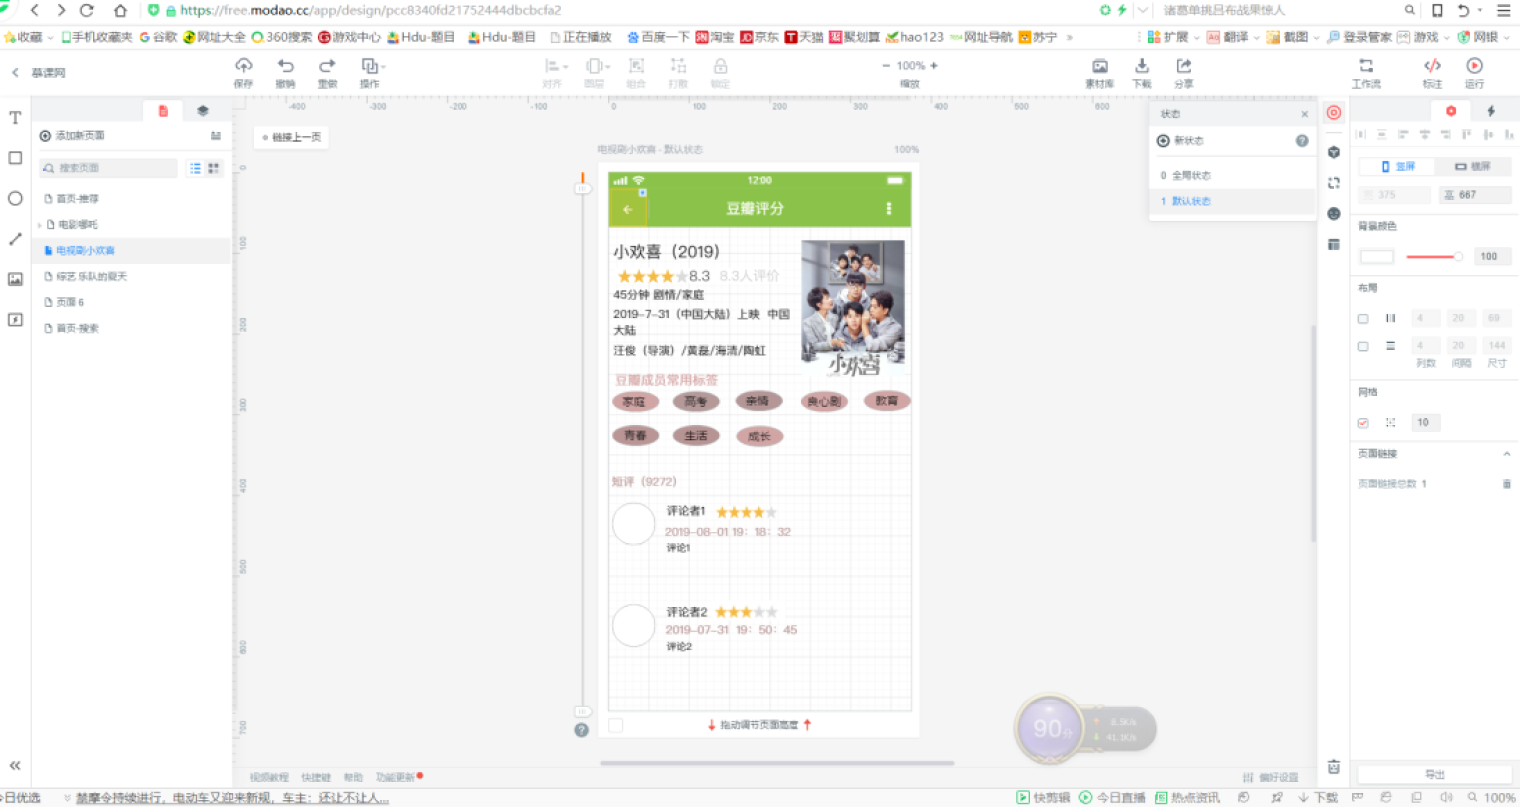Run the prototype with 运行
Viewport: 1520px width, 807px height.
tap(1474, 66)
